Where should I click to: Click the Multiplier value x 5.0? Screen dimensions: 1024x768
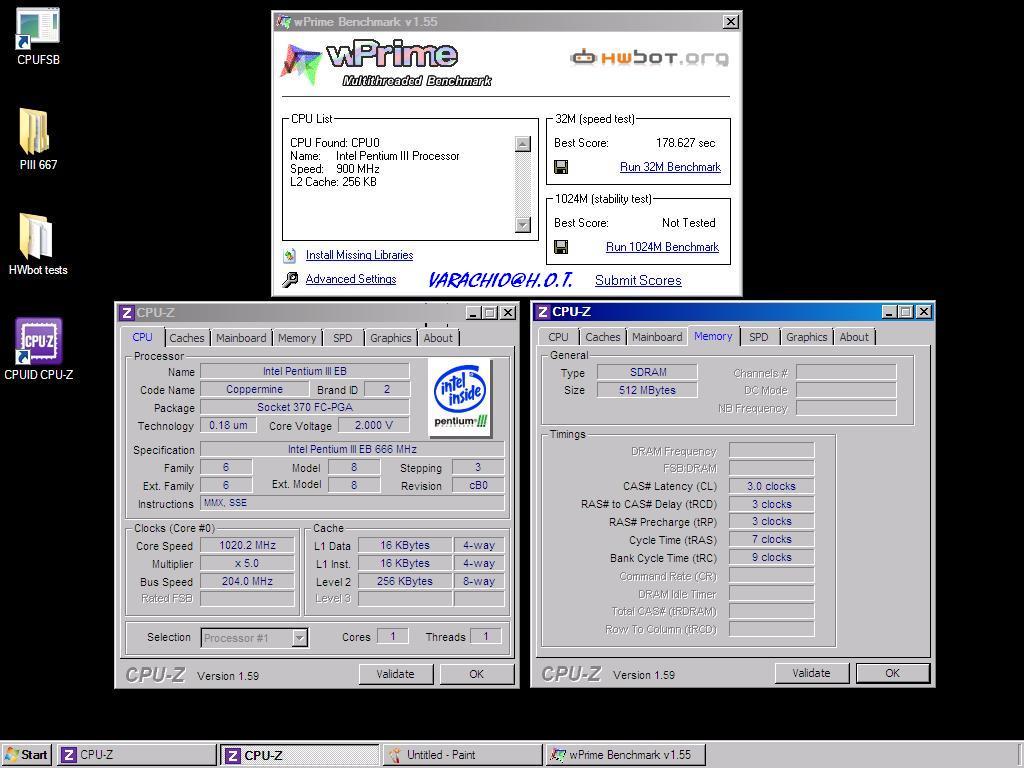[248, 563]
